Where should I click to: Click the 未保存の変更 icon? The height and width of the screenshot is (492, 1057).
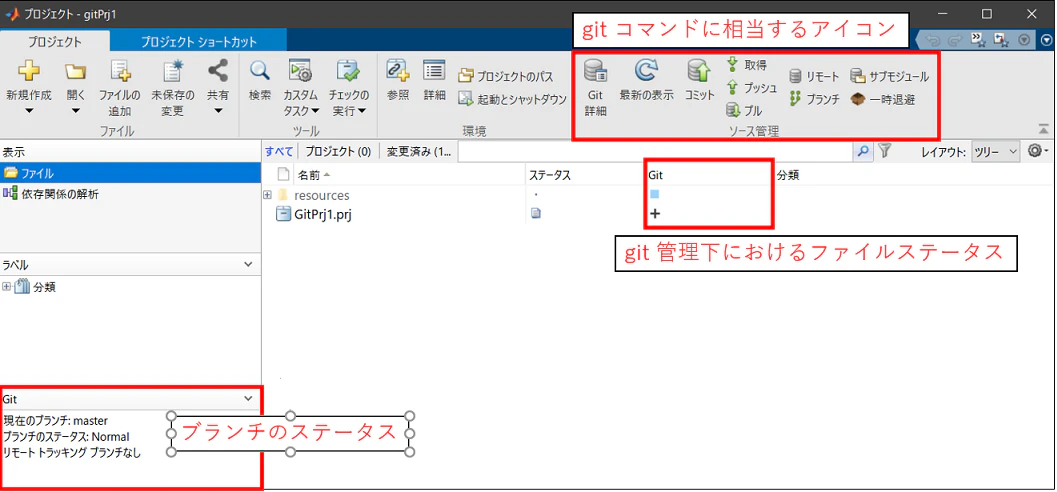pyautogui.click(x=173, y=71)
